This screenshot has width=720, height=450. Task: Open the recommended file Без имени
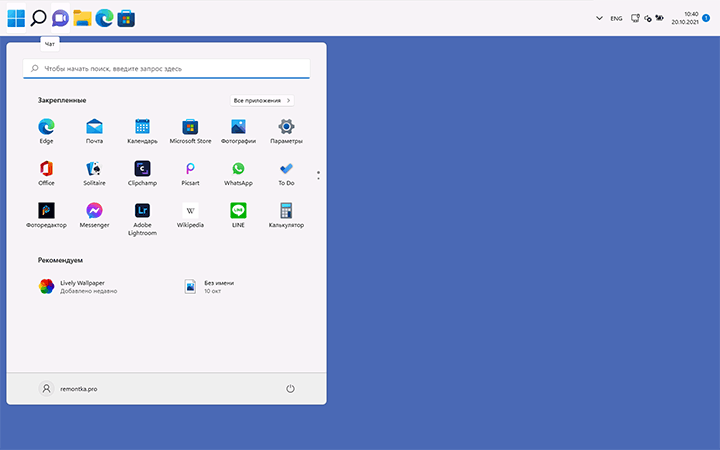point(209,287)
